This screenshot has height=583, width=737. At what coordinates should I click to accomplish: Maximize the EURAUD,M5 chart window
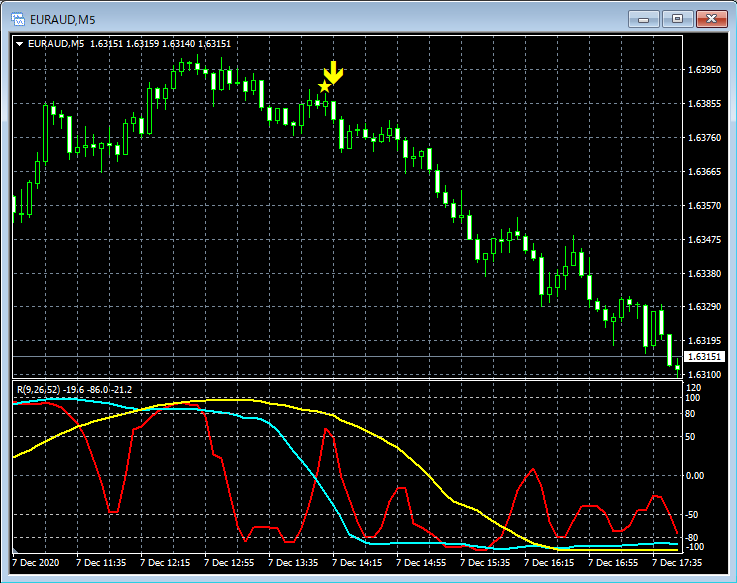(678, 18)
